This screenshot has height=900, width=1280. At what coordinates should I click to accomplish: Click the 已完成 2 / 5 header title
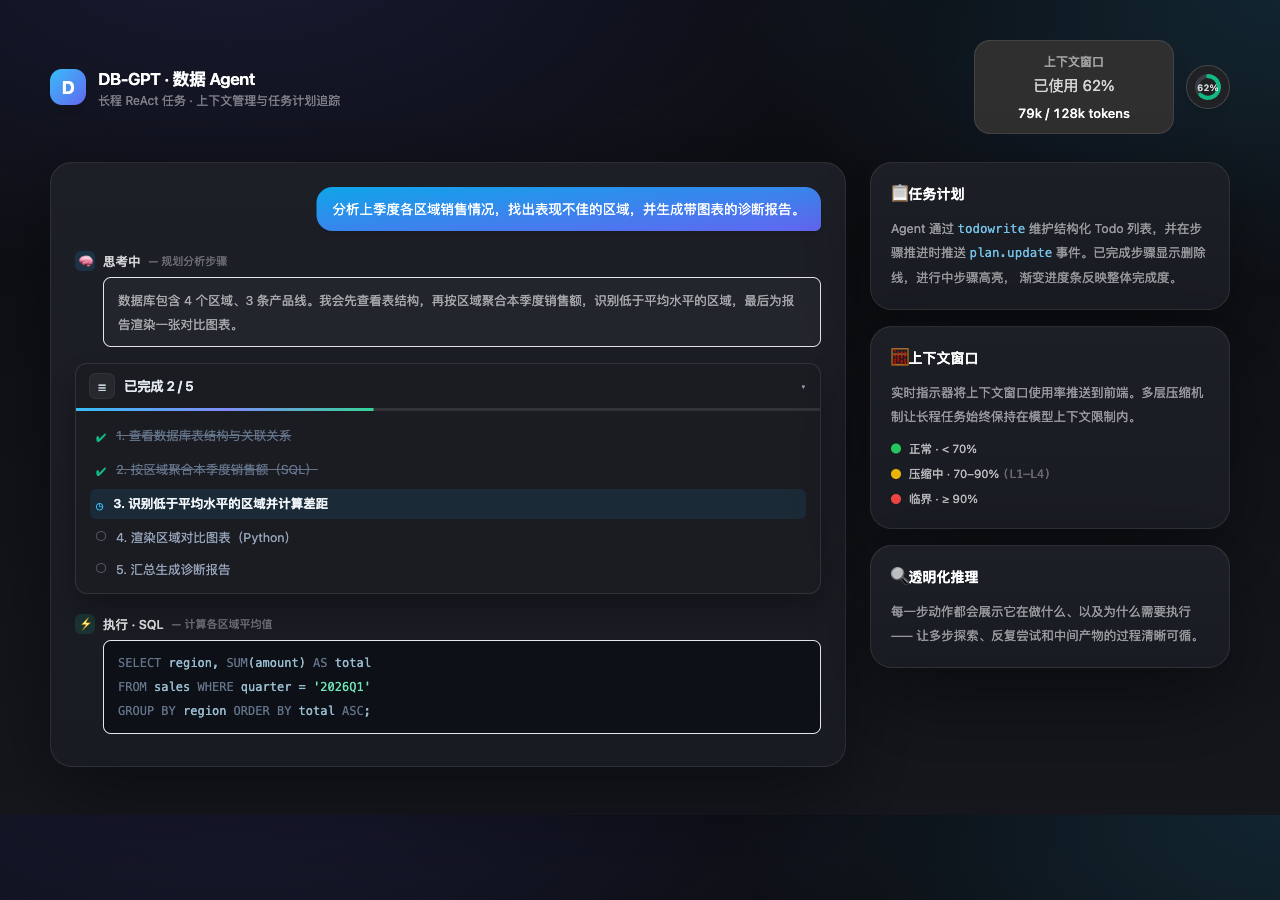159,386
